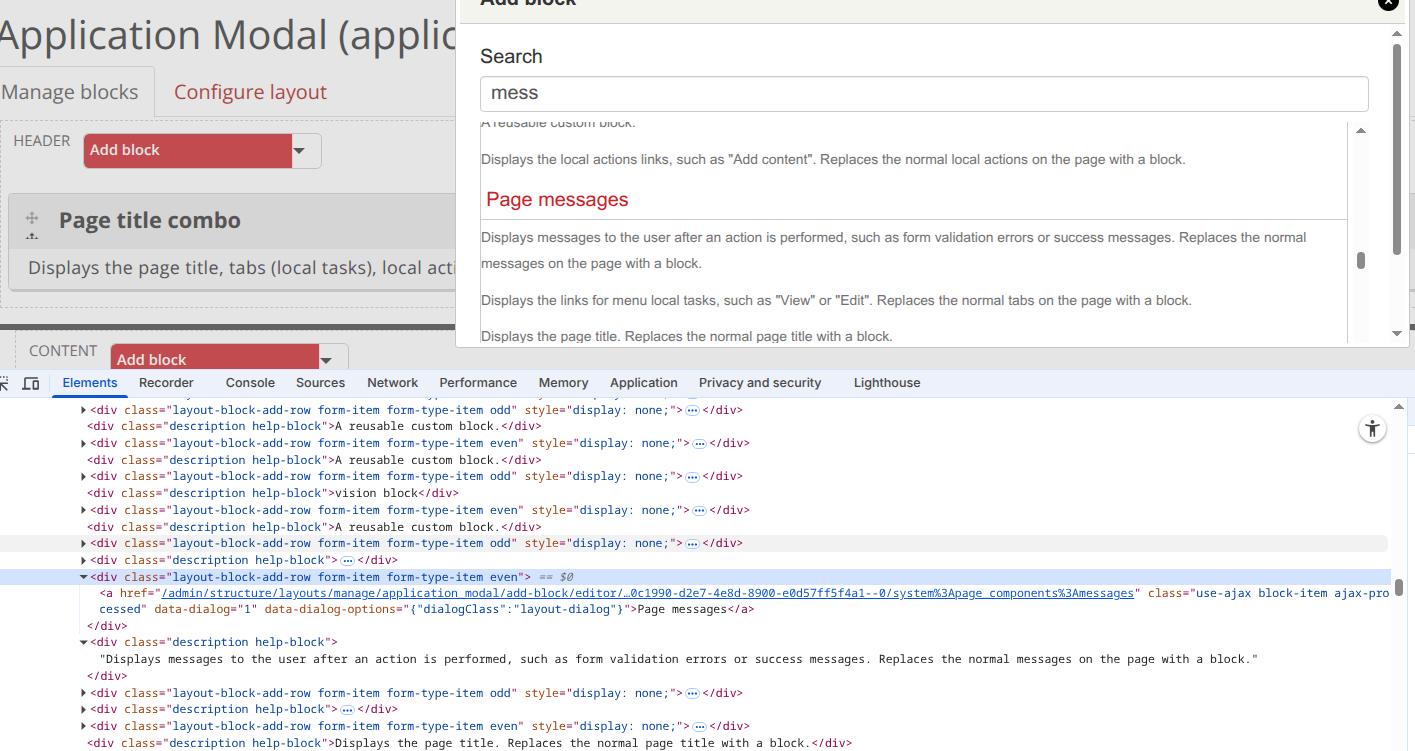Expand collapsed description help-block above selected node

tap(84, 560)
